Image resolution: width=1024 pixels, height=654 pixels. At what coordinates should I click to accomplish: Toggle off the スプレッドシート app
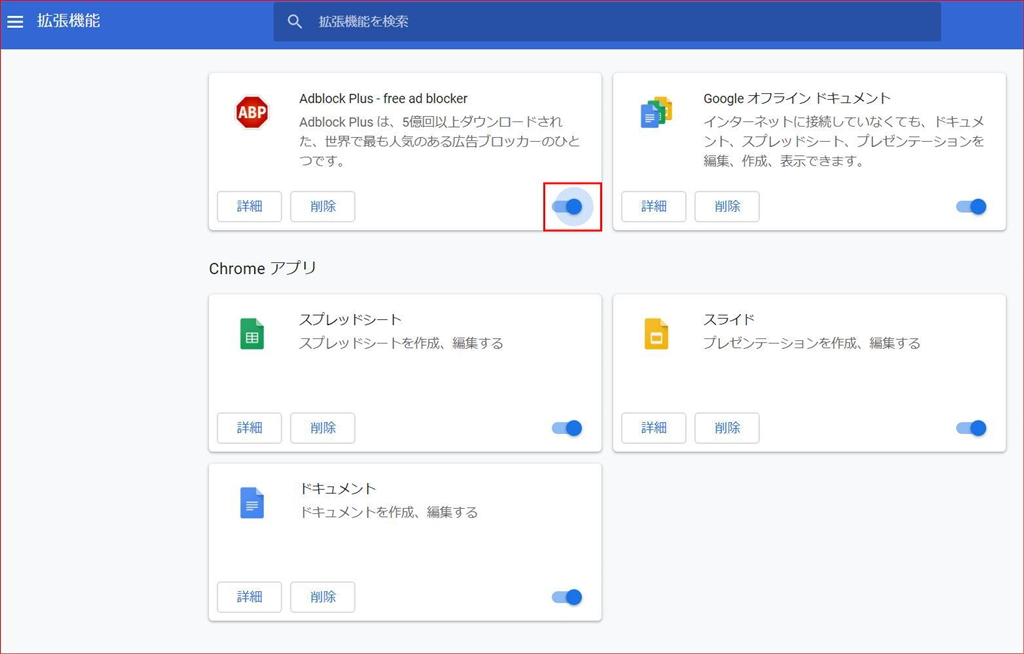(x=567, y=428)
